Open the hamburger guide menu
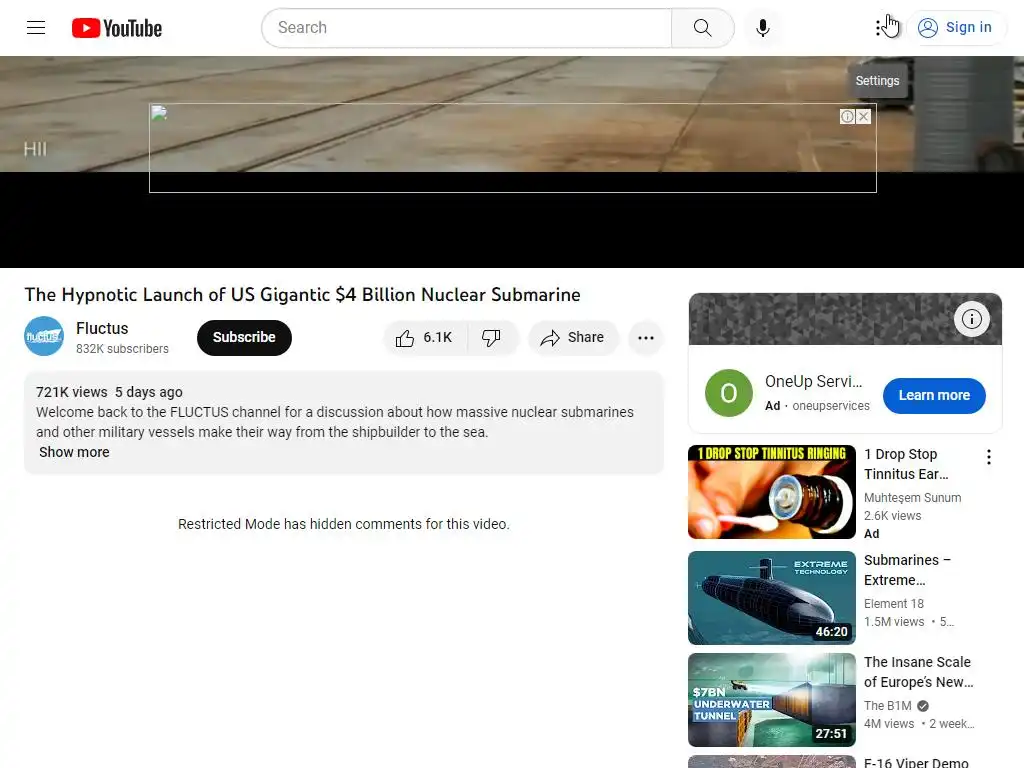The height and width of the screenshot is (768, 1024). coord(36,27)
